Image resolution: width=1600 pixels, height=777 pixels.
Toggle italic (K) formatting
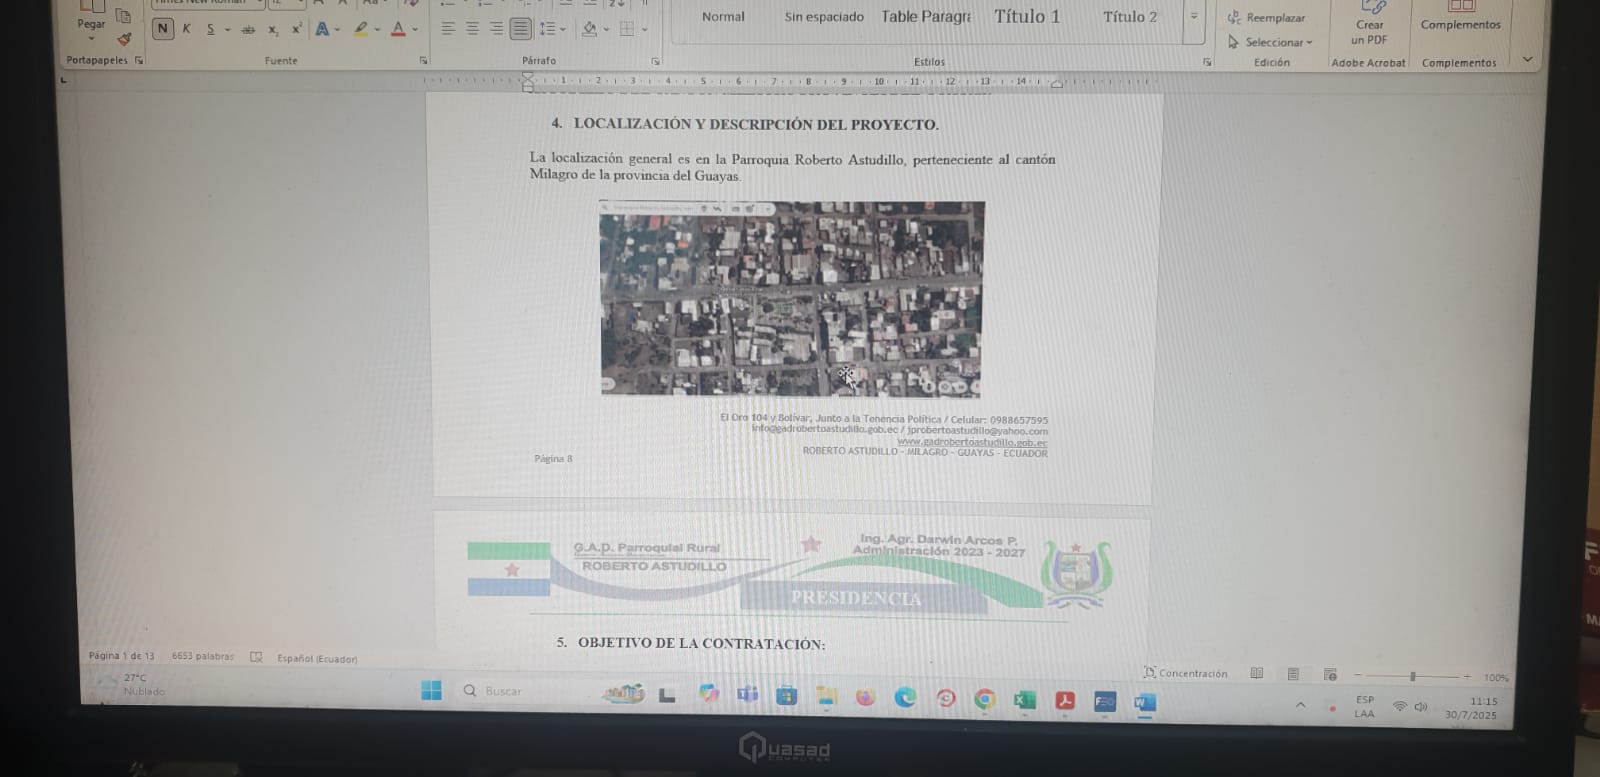(186, 29)
